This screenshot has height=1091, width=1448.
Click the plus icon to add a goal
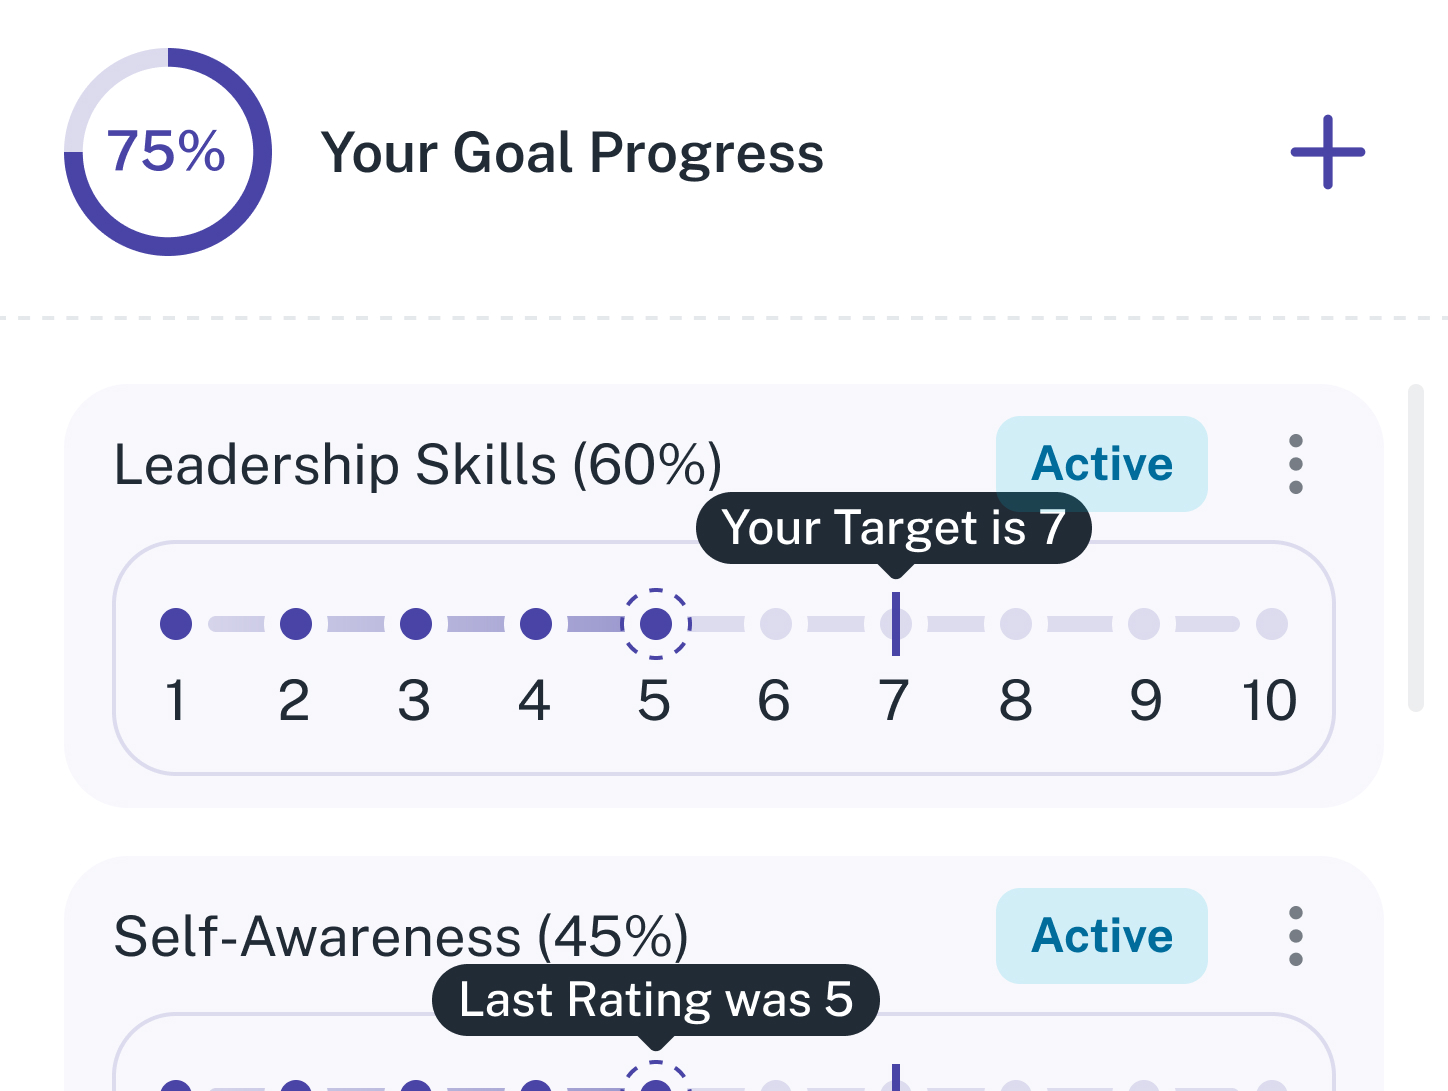1327,152
